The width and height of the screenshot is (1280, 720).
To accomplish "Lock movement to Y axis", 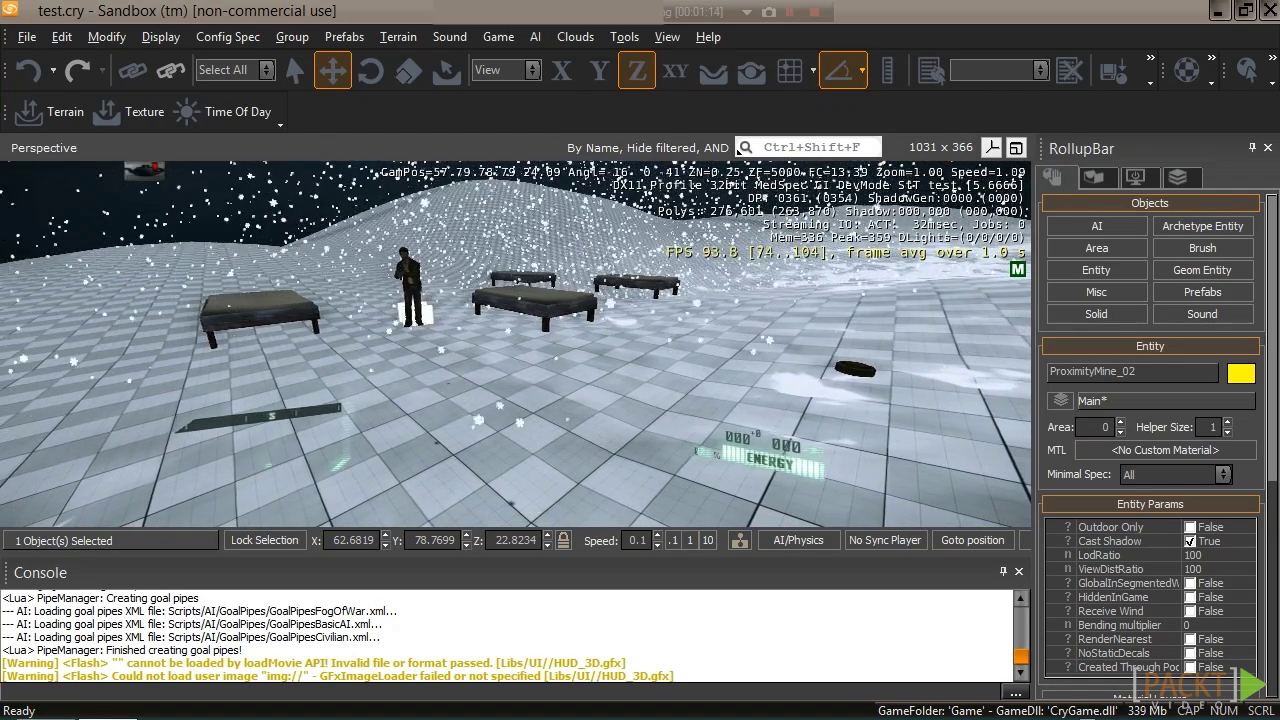I will (599, 71).
